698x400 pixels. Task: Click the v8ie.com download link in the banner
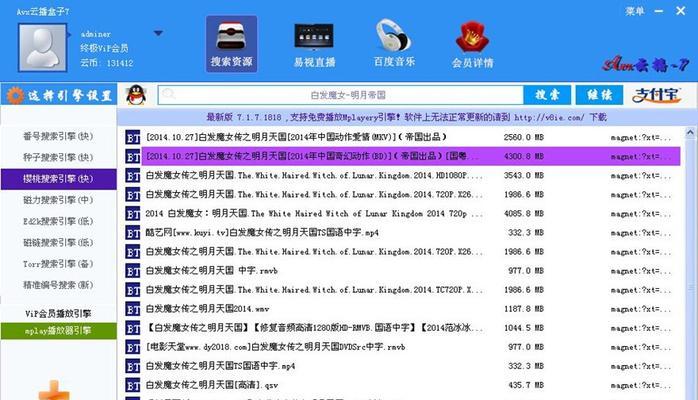[548, 117]
